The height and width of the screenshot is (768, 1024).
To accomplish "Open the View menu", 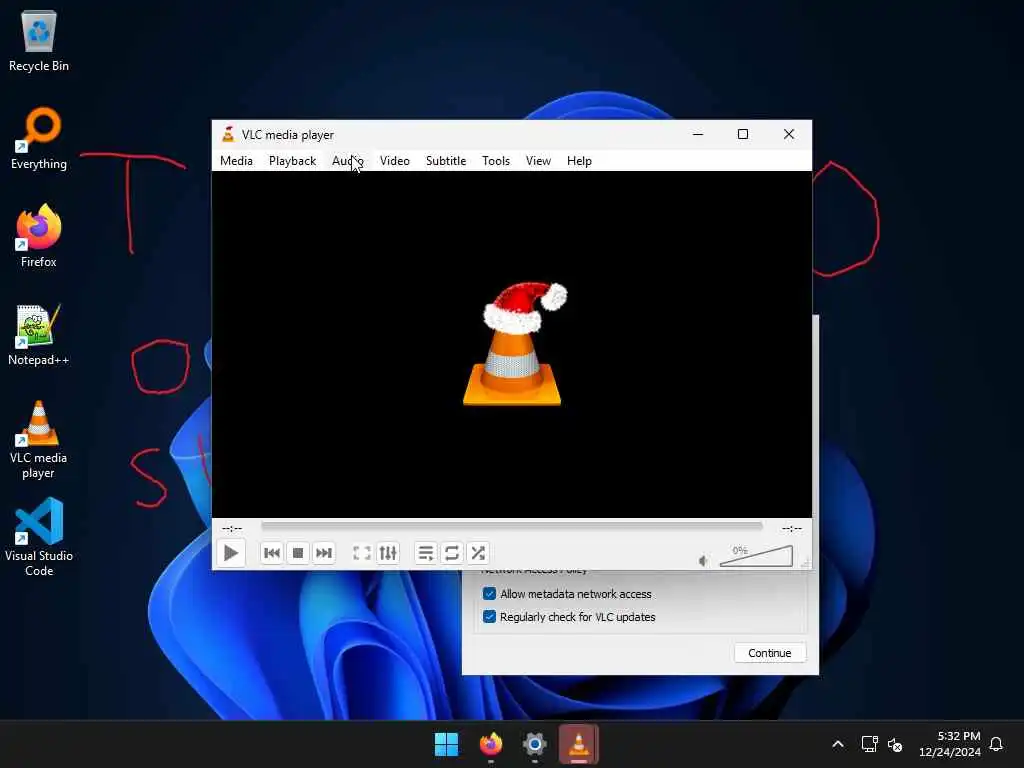I will 538,161.
